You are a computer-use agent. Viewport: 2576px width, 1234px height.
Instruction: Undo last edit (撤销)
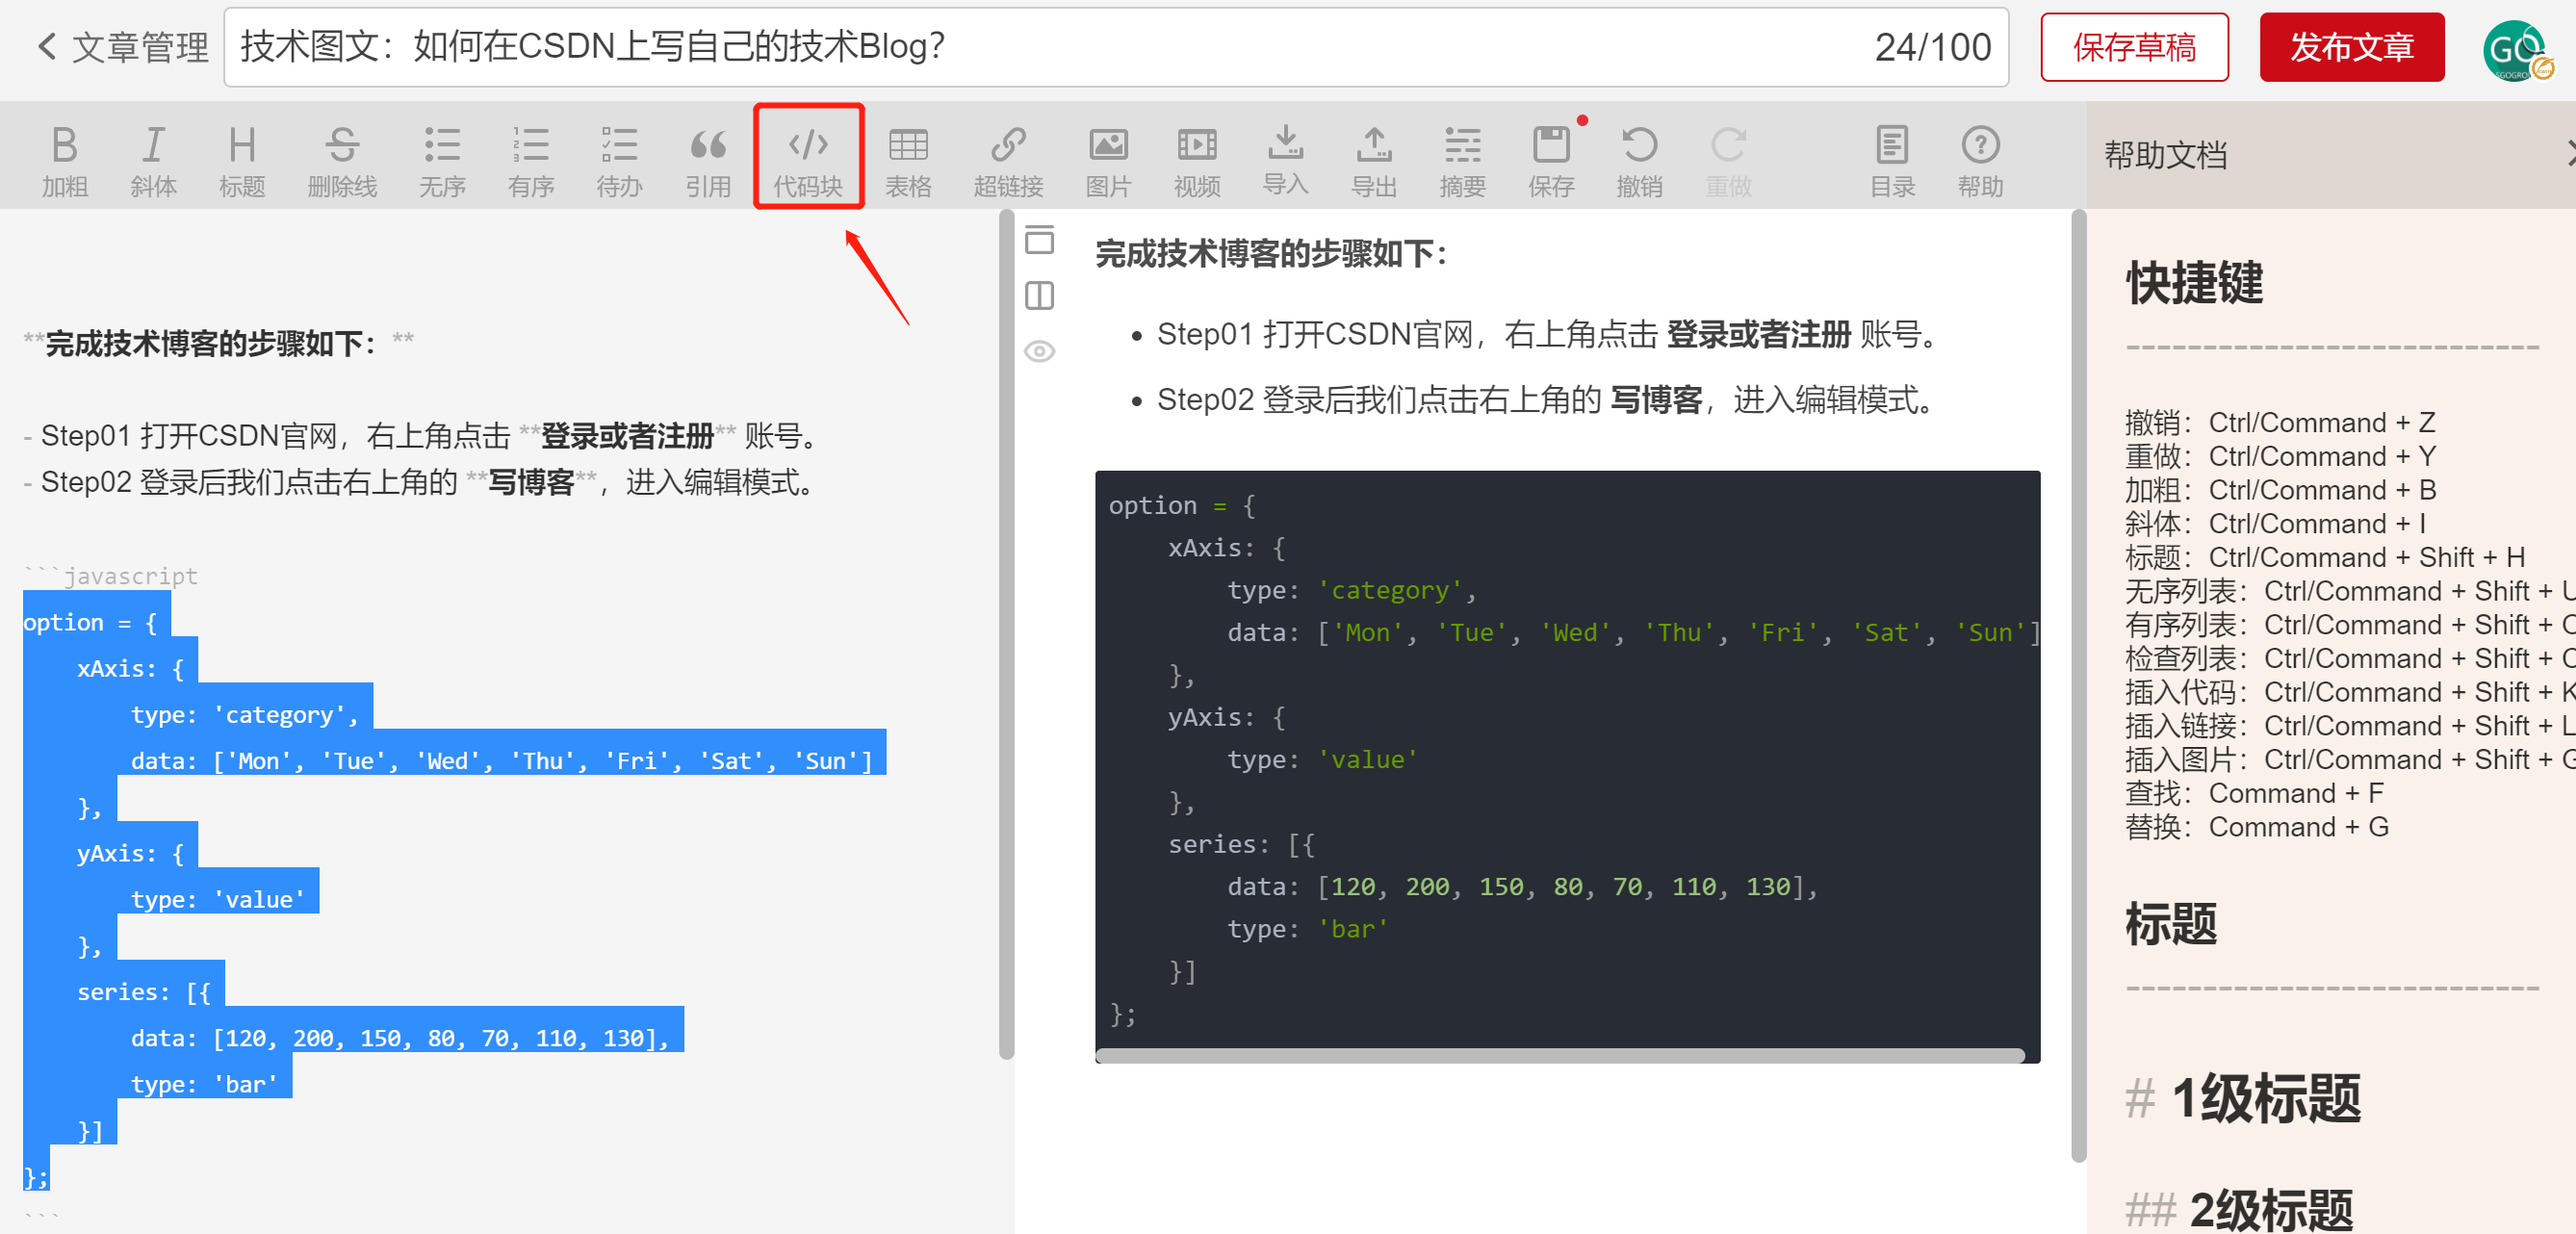[1640, 160]
